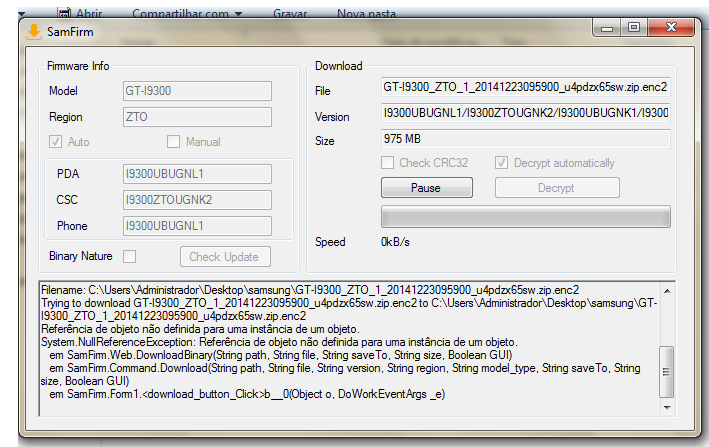Click the Region field showing ZTO
This screenshot has width=709, height=447.
(197, 117)
